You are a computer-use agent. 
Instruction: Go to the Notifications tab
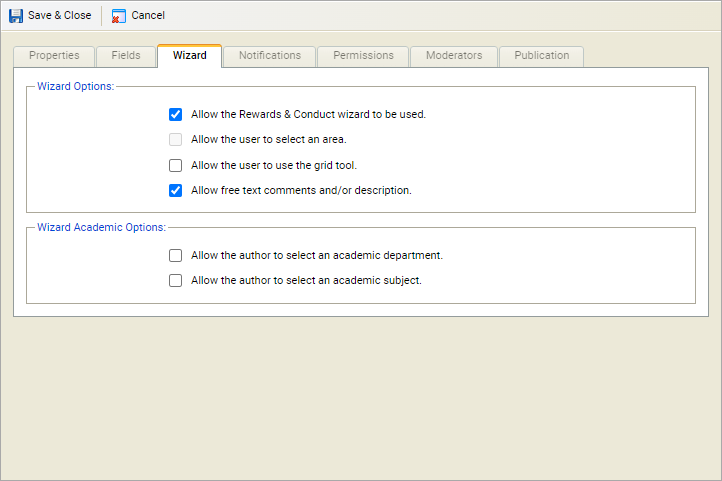coord(270,56)
